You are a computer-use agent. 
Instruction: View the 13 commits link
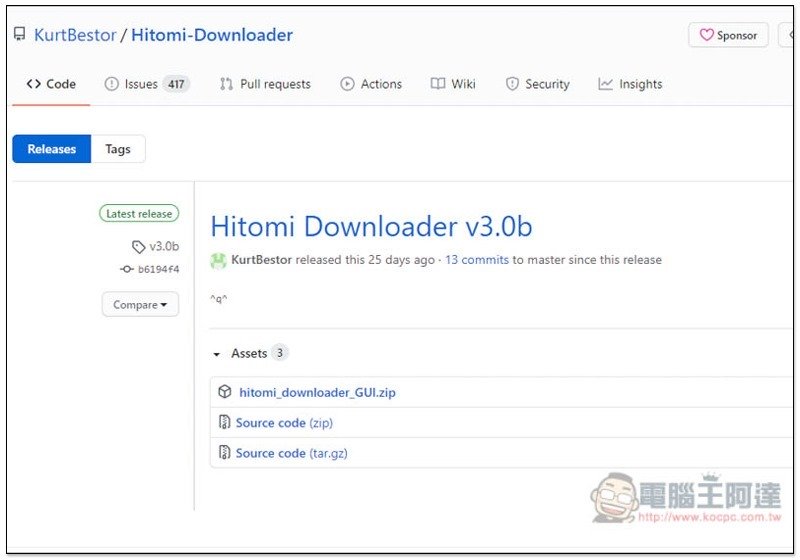pos(477,260)
